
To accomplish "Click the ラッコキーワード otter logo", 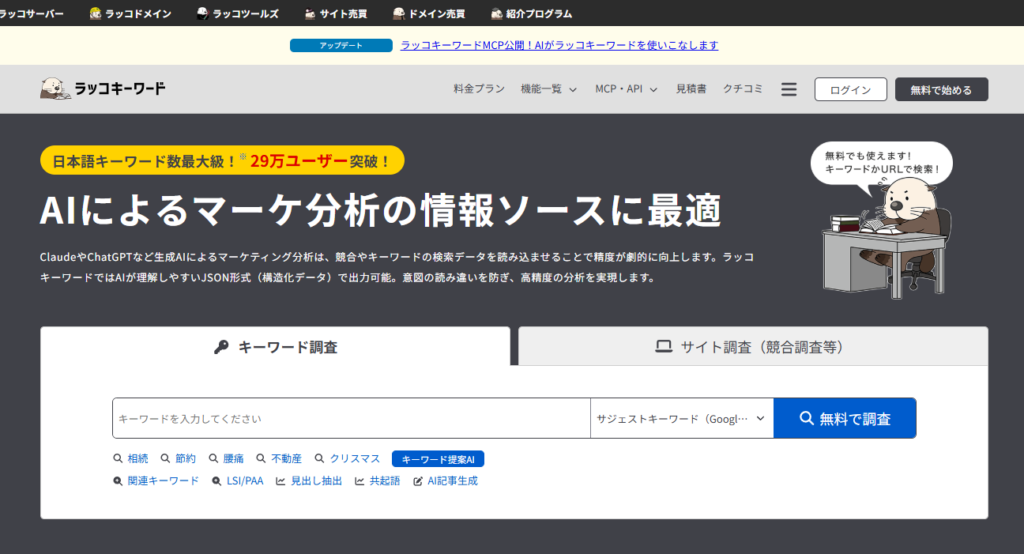I will coord(103,89).
